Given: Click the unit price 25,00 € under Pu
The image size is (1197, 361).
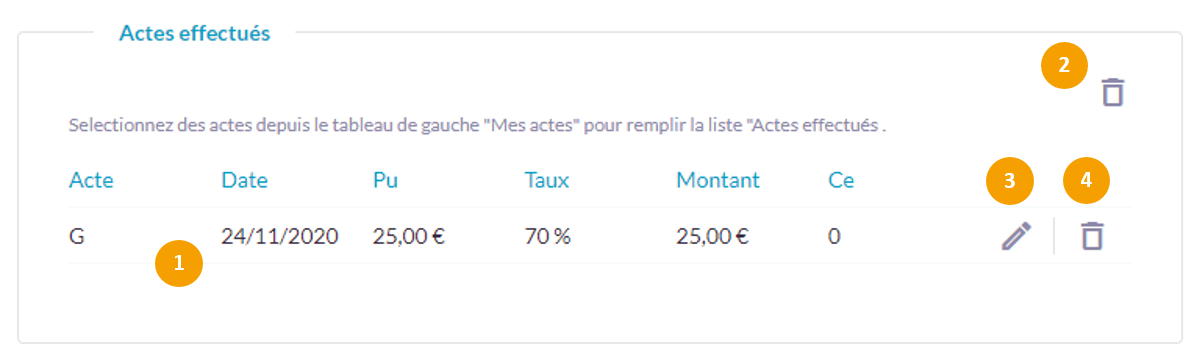Looking at the screenshot, I should click(x=409, y=236).
